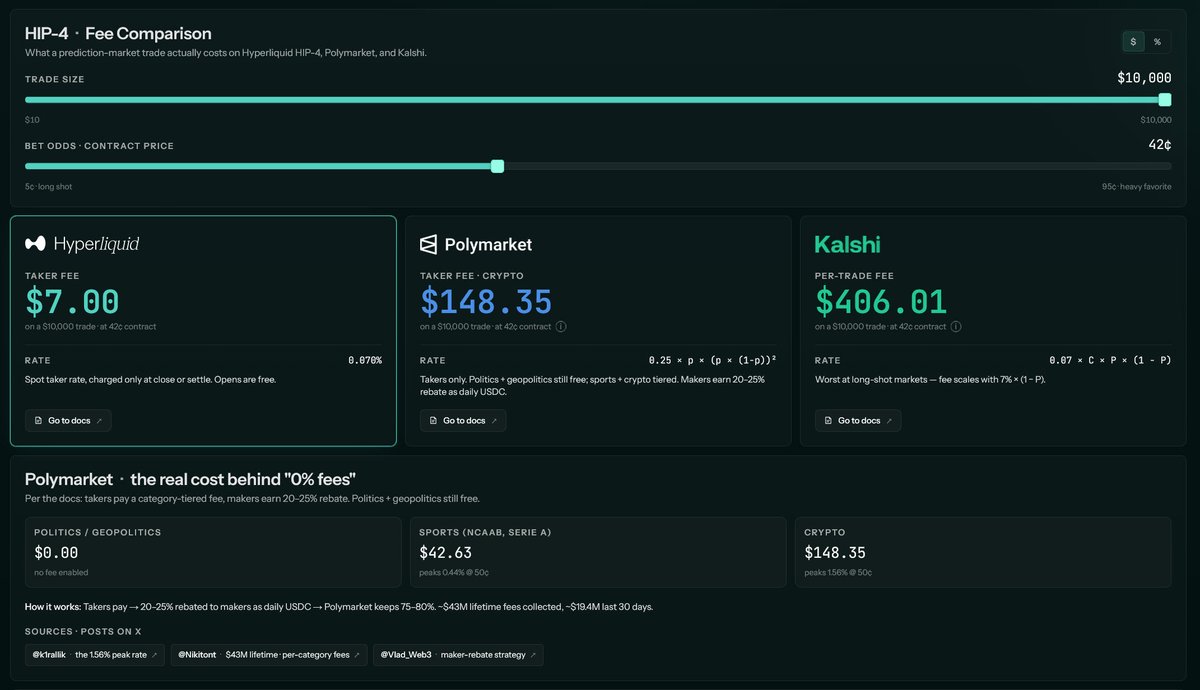Select the Crypto fee card

[982, 551]
